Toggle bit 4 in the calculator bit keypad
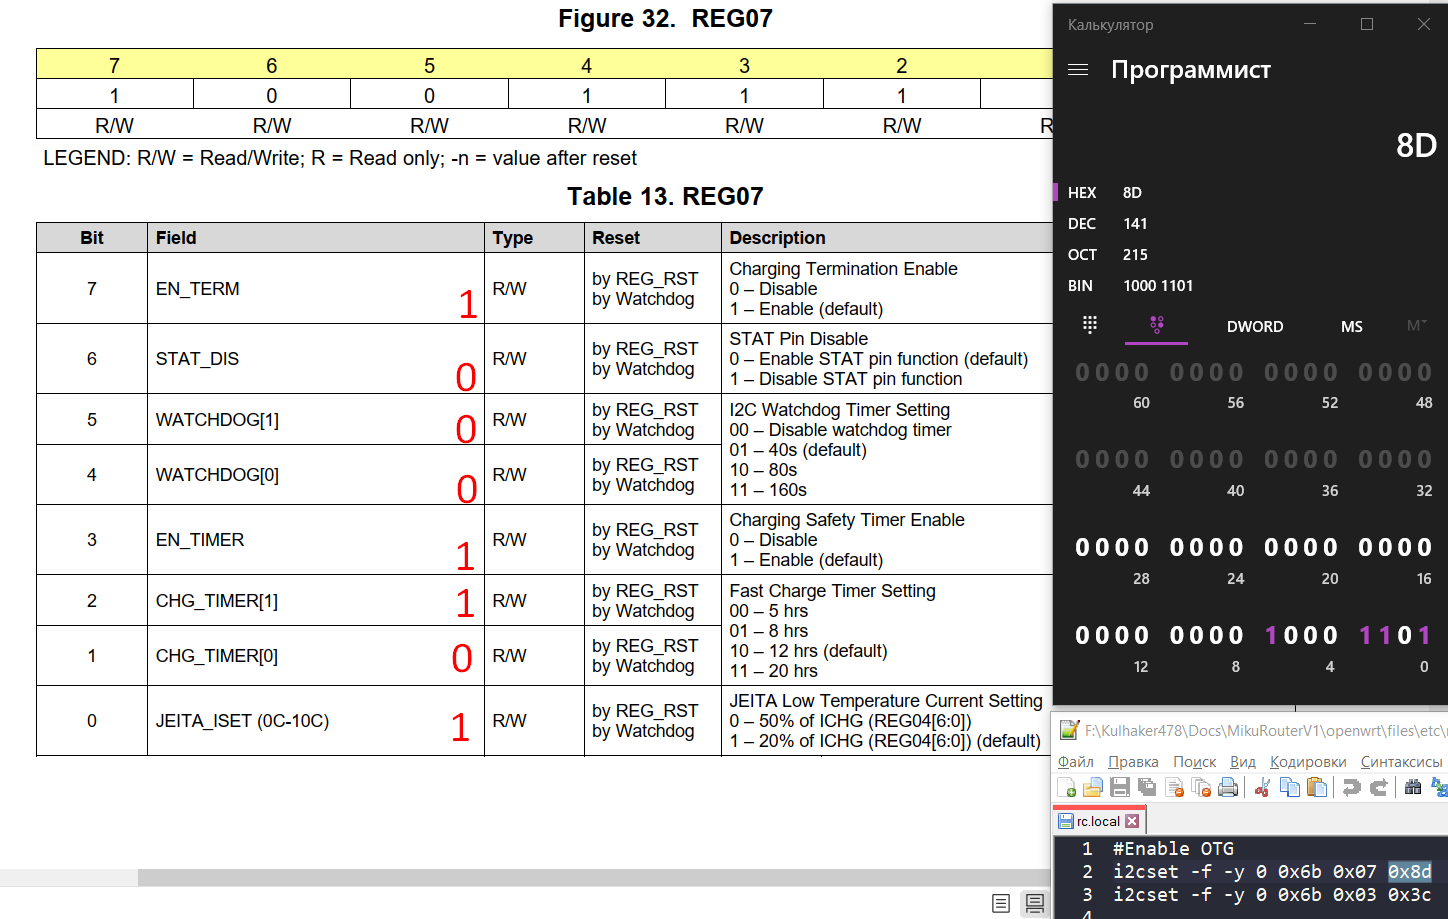The image size is (1448, 919). 1331,635
